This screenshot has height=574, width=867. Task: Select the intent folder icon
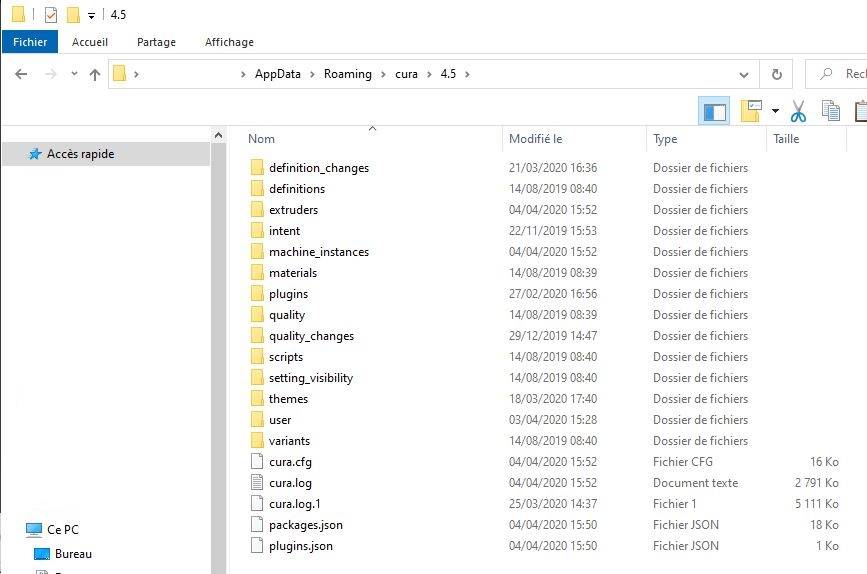[257, 231]
